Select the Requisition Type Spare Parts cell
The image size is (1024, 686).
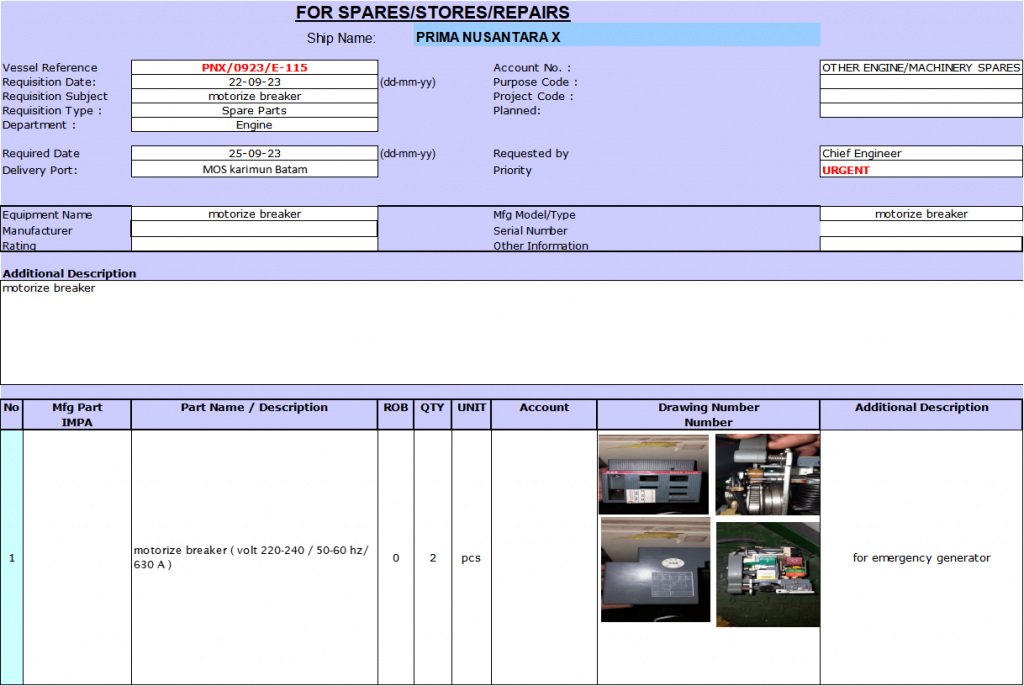(254, 111)
